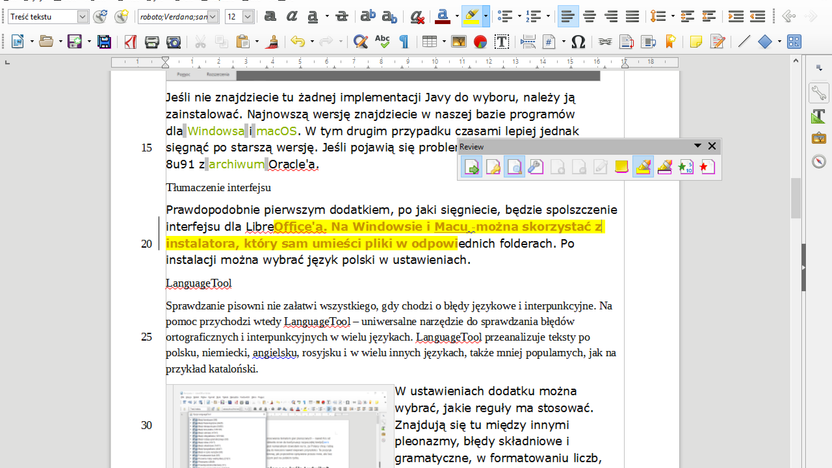The height and width of the screenshot is (468, 832).
Task: Open the paragraph style combo box
Action: pyautogui.click(x=48, y=16)
